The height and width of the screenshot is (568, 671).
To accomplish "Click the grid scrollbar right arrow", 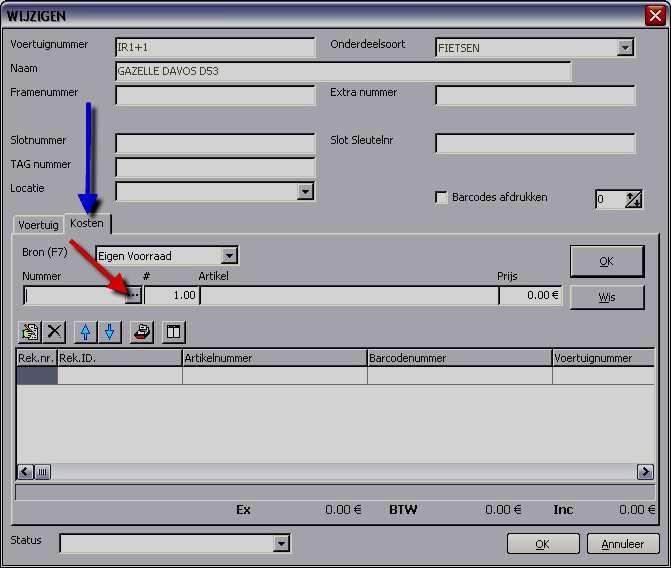I will coord(645,472).
